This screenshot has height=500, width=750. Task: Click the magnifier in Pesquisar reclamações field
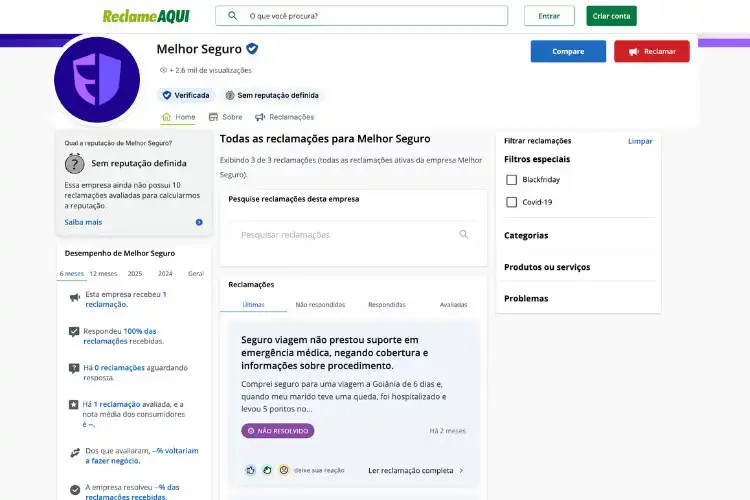coord(463,234)
